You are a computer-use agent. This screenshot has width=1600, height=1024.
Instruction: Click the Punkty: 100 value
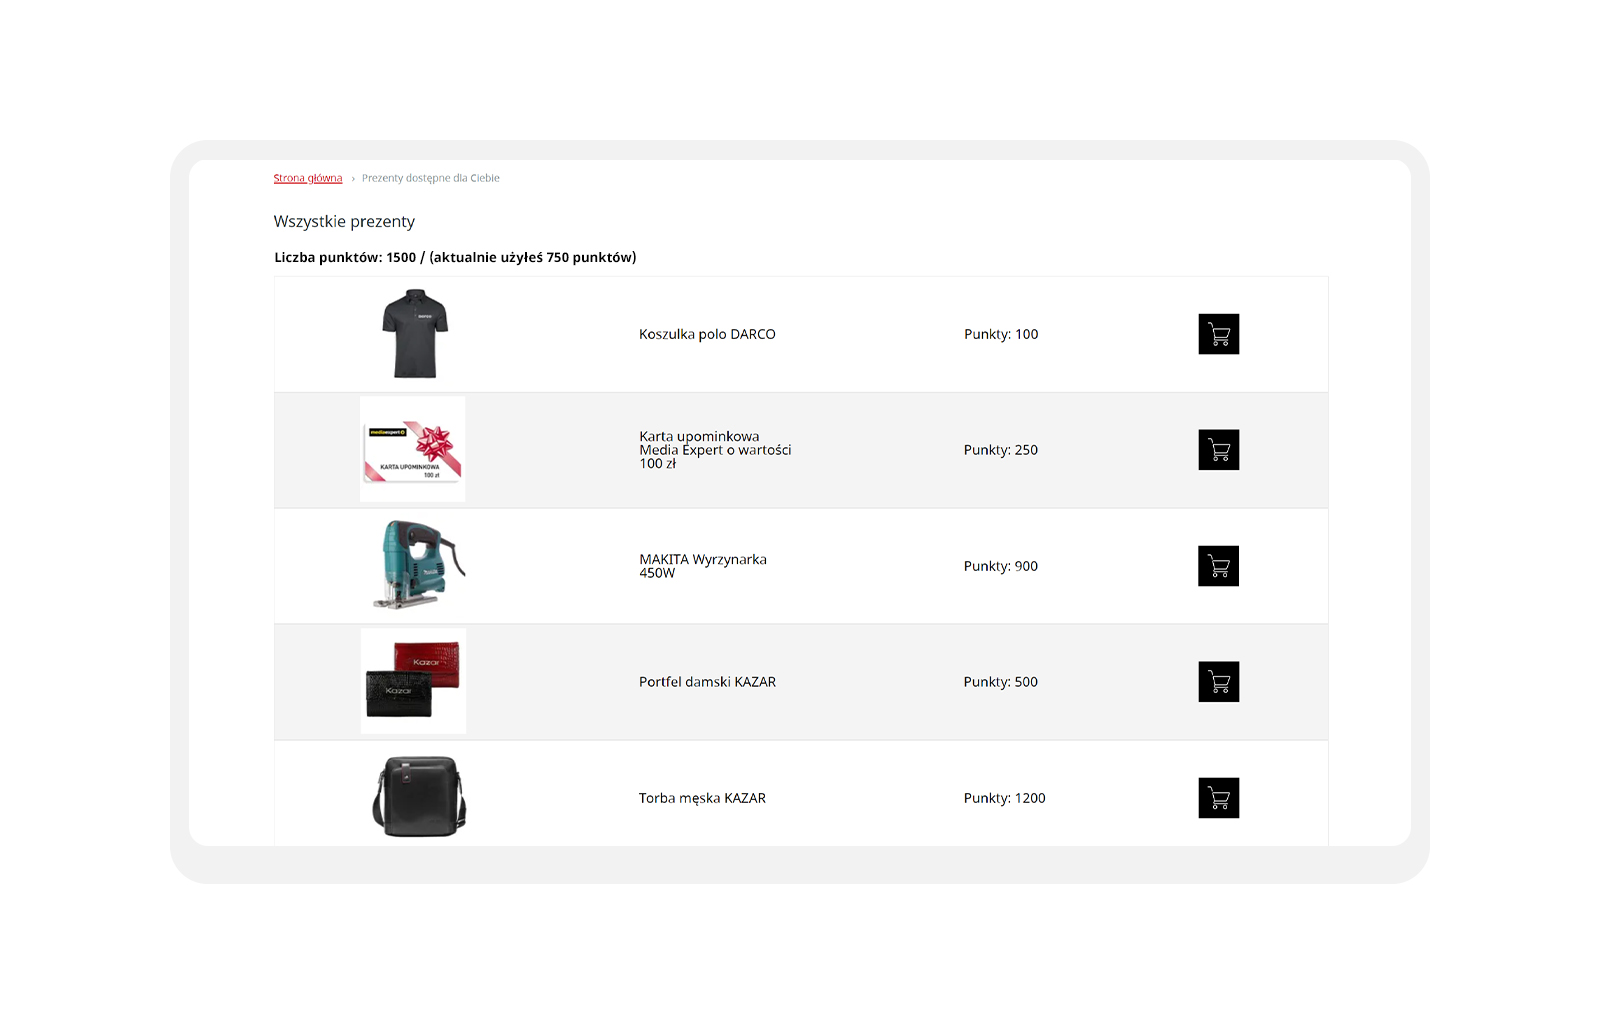(x=1001, y=334)
